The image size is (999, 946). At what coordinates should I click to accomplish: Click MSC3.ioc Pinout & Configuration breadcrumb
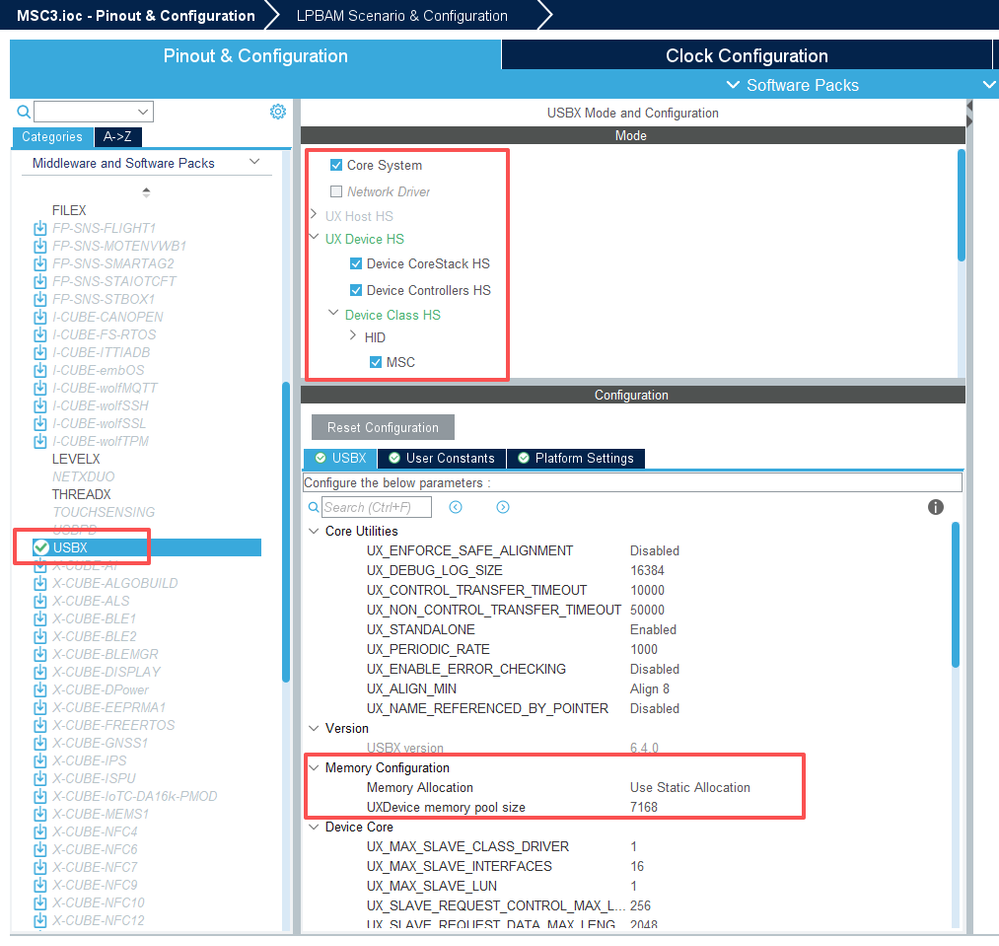[136, 15]
